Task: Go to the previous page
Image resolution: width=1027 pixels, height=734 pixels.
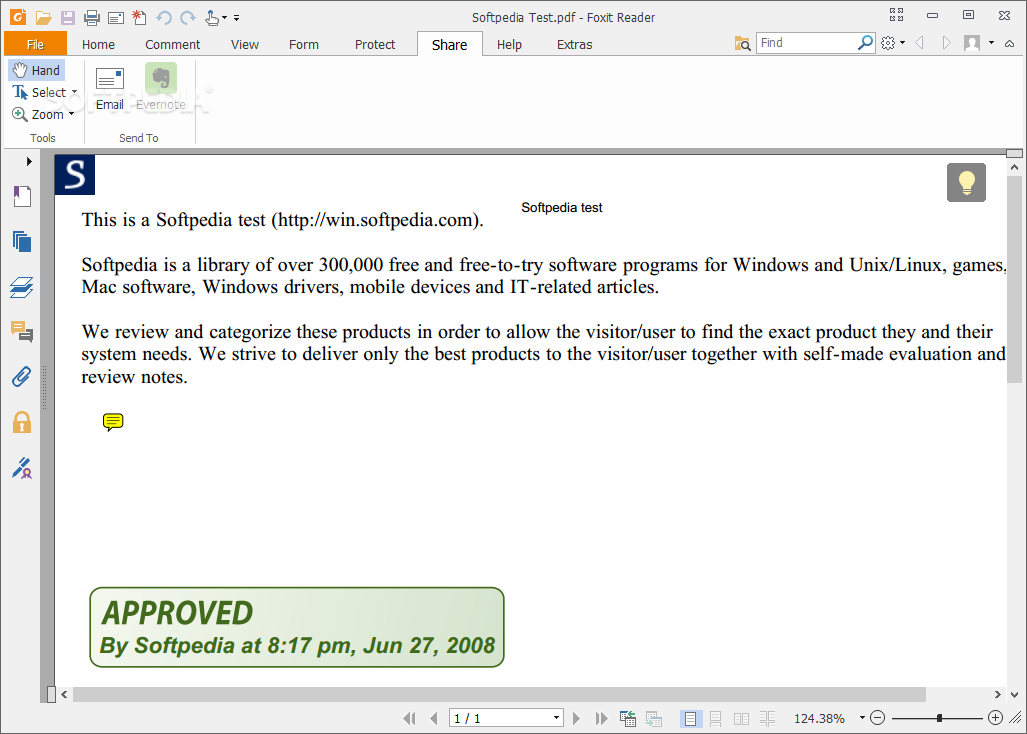Action: pyautogui.click(x=434, y=718)
